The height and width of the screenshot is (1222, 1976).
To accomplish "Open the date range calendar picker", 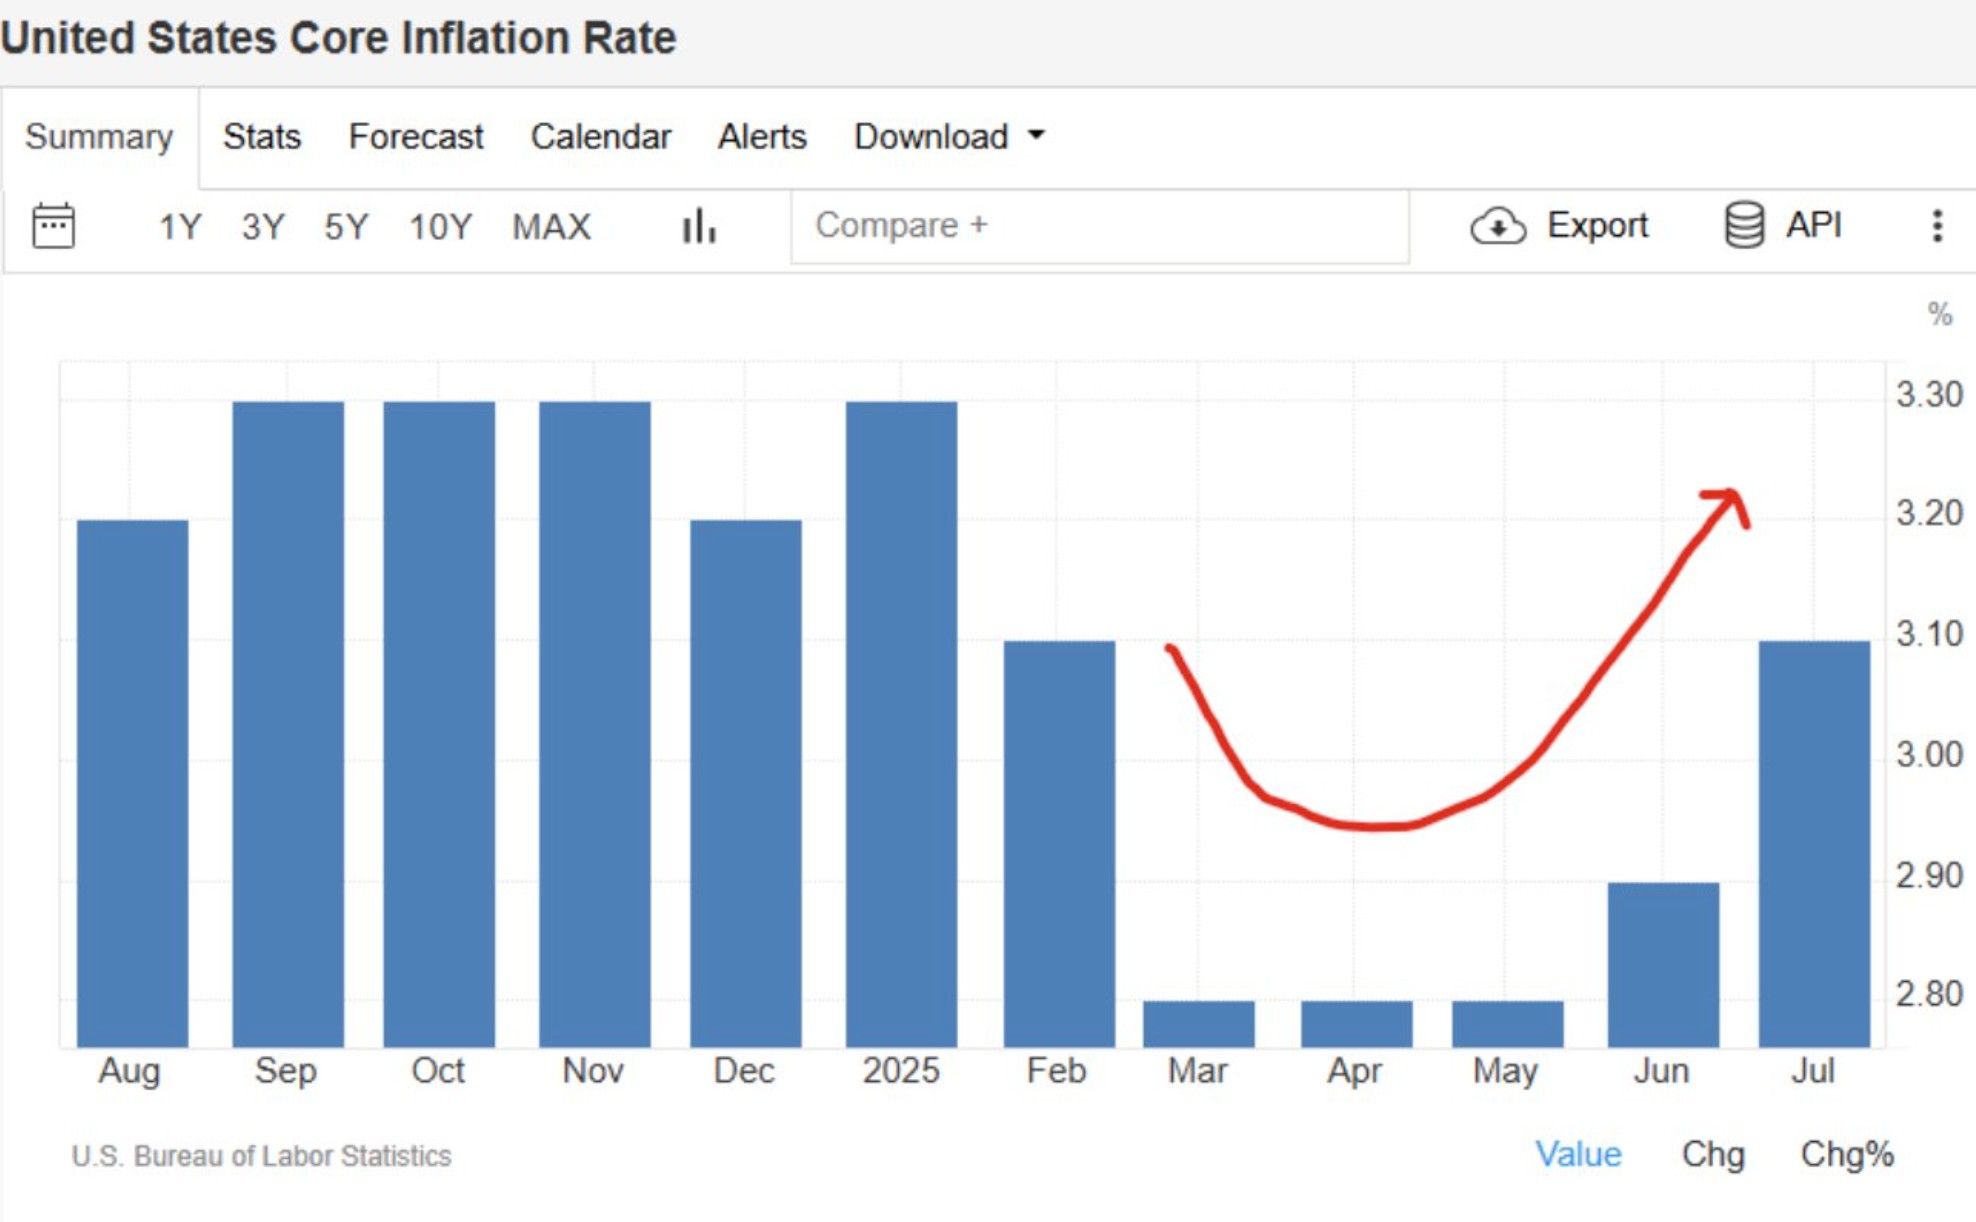I will (55, 226).
